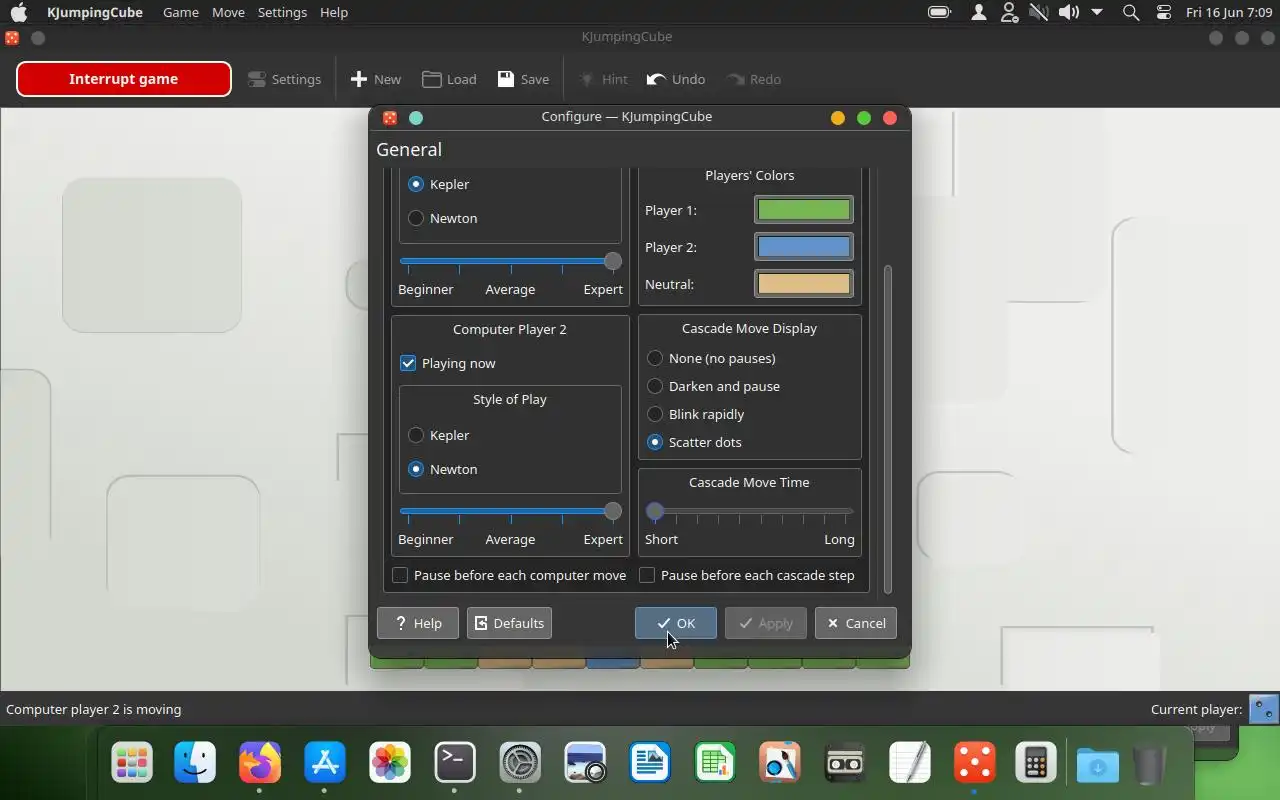
Task: Click Neutral tan color swatch
Action: pyautogui.click(x=804, y=284)
